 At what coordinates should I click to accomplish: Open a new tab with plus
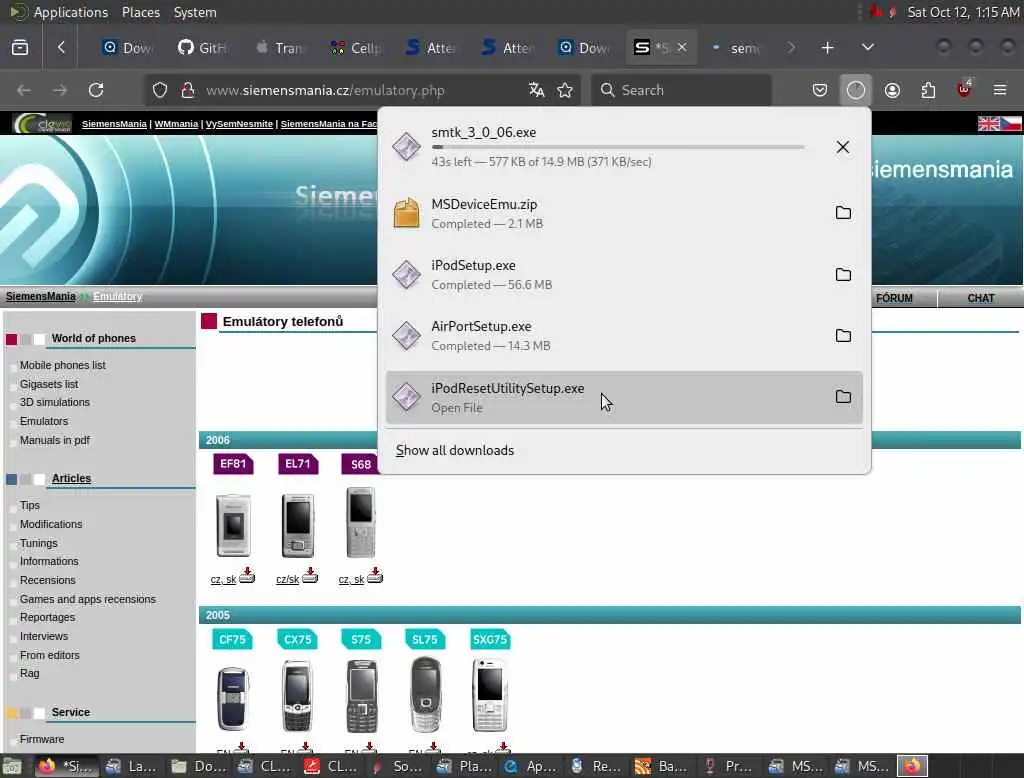pyautogui.click(x=827, y=48)
